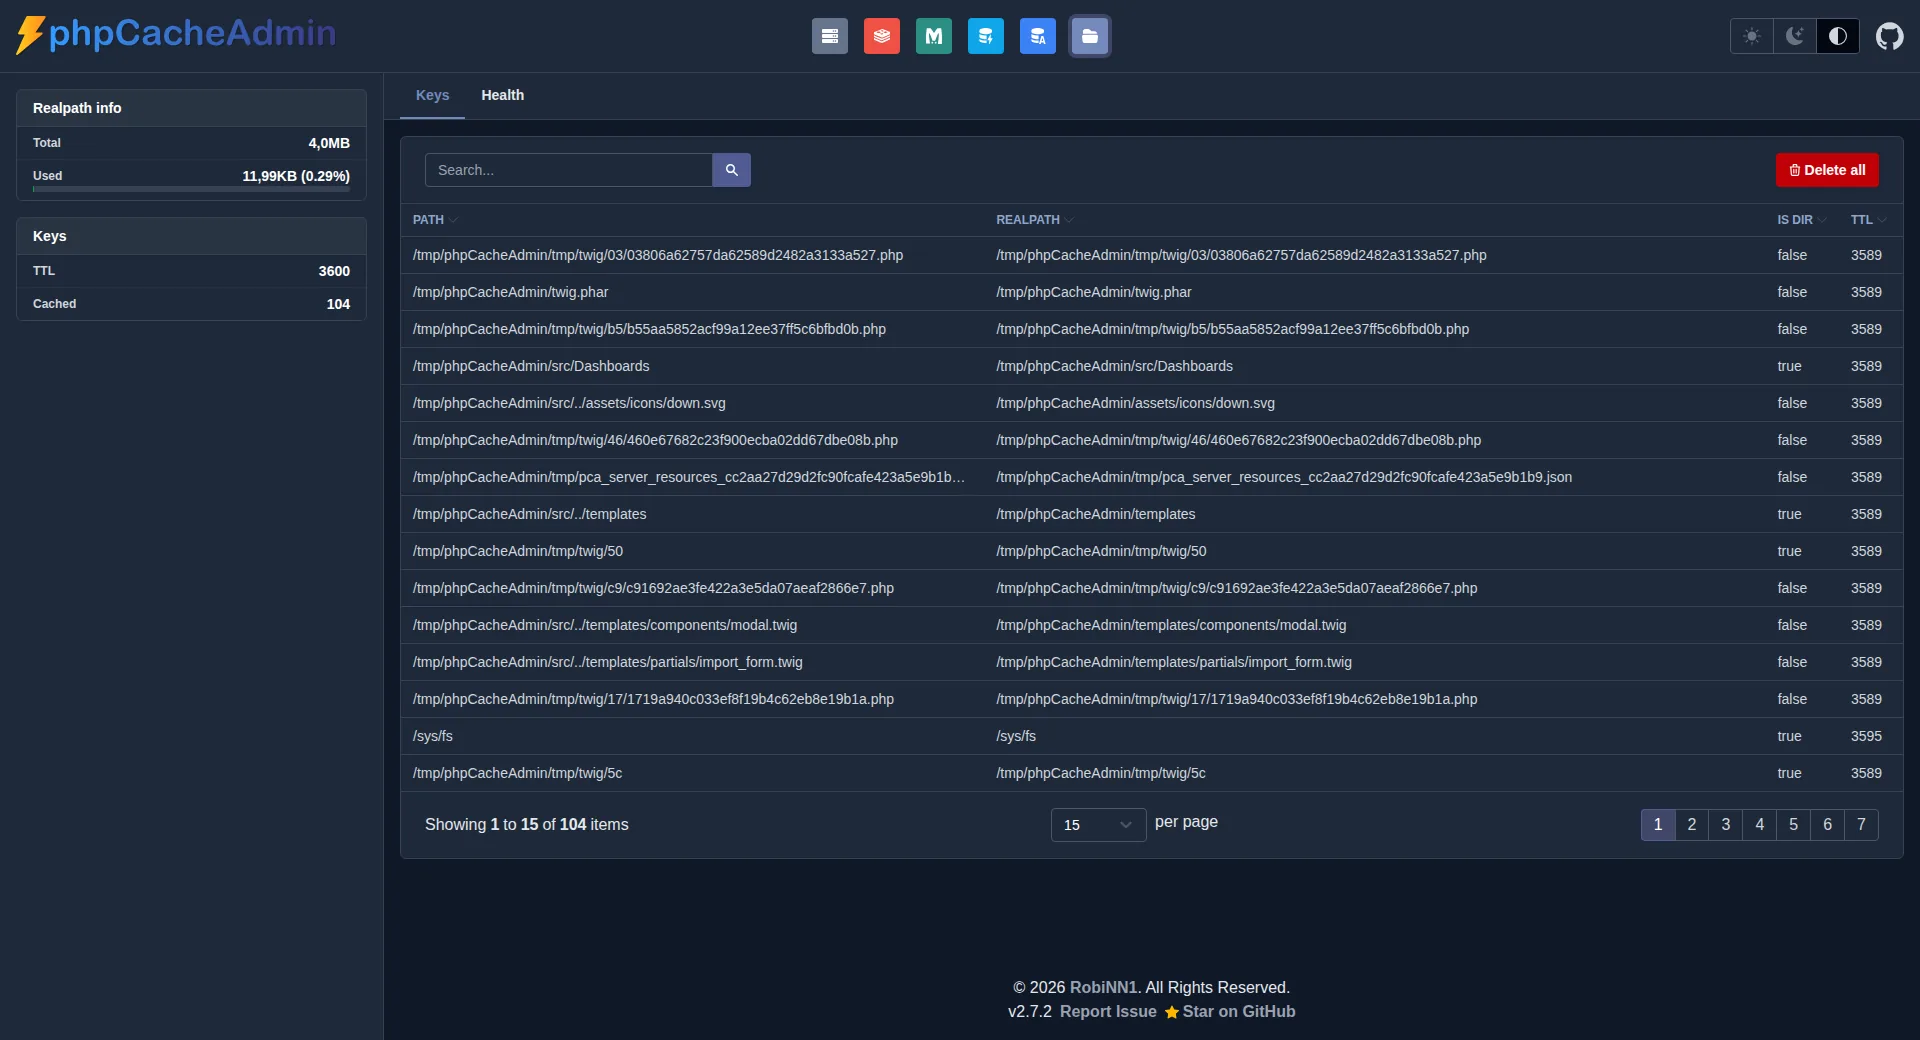
Task: Click the Cached 104 value
Action: (x=338, y=304)
